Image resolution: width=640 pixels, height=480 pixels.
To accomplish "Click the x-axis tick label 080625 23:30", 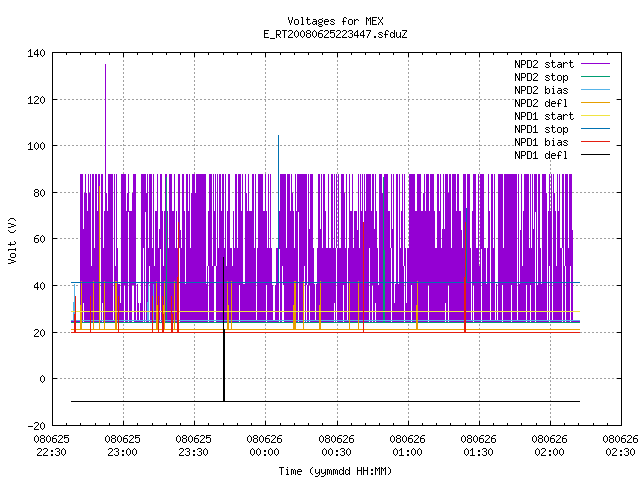I will 193,446.
